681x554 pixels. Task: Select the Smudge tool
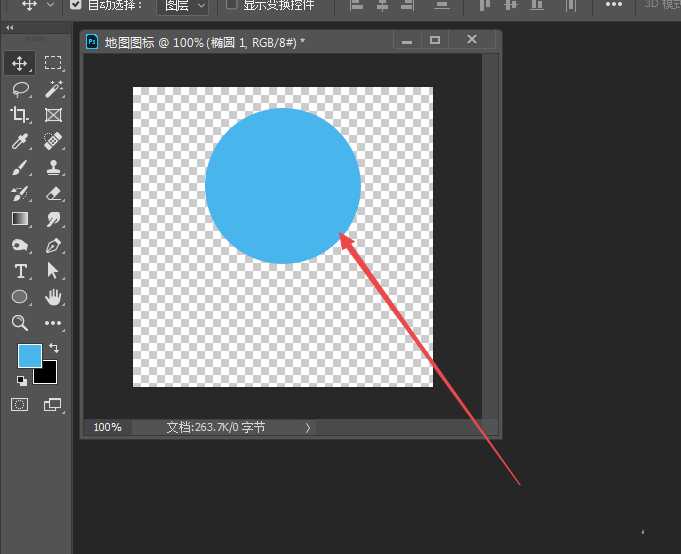pyautogui.click(x=53, y=219)
